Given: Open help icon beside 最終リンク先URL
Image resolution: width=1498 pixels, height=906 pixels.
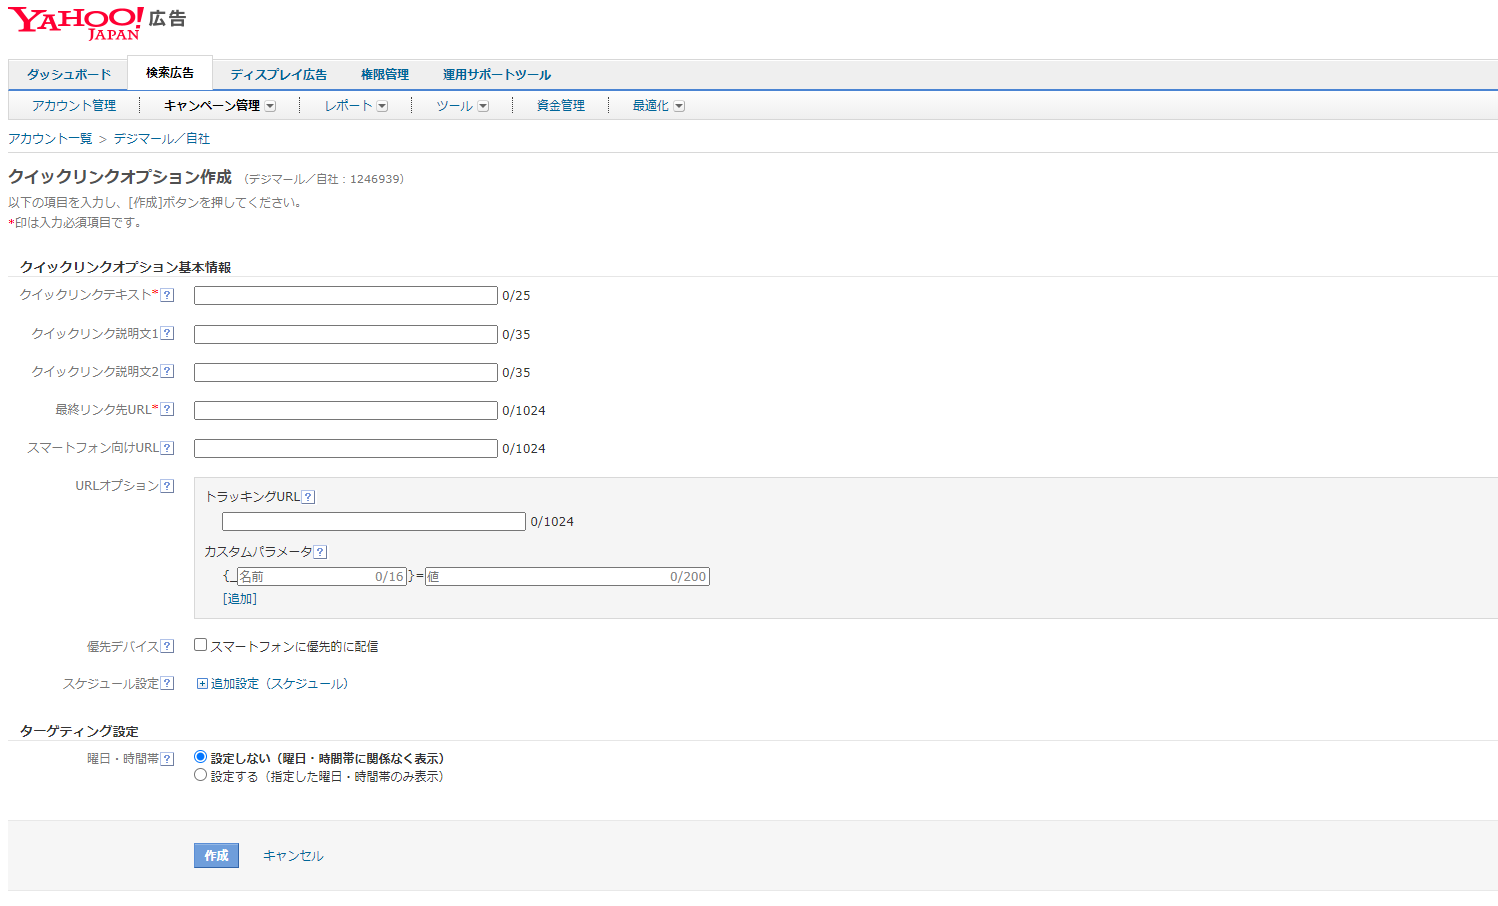Looking at the screenshot, I should [x=167, y=409].
